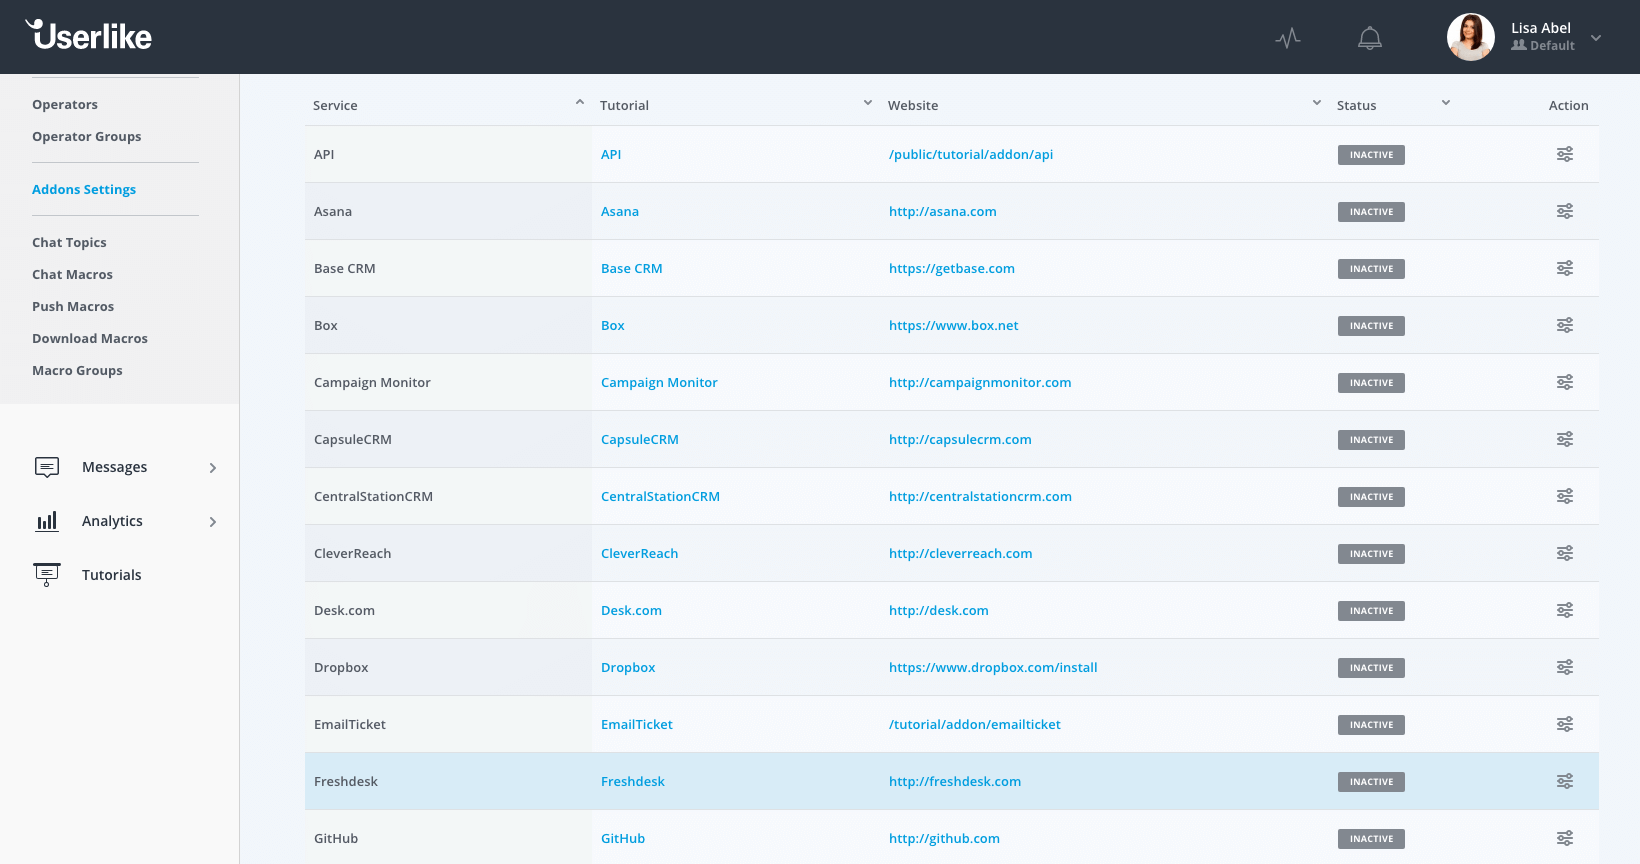
Task: Open settings icon for the API row
Action: click(x=1564, y=154)
